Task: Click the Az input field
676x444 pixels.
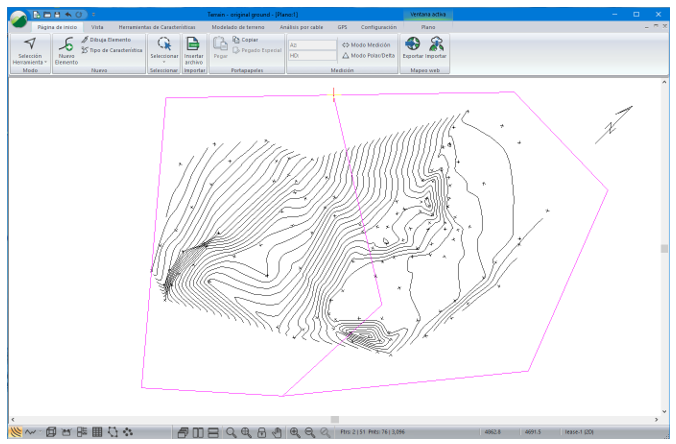Action: [x=312, y=45]
